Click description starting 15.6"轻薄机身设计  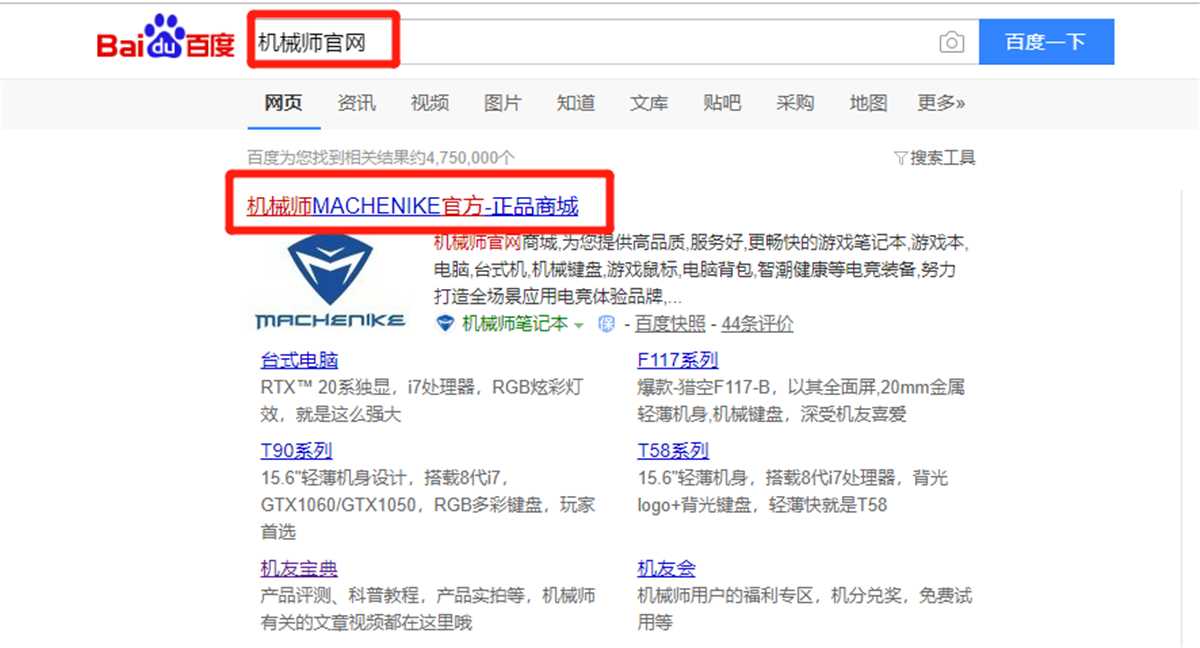pos(427,504)
